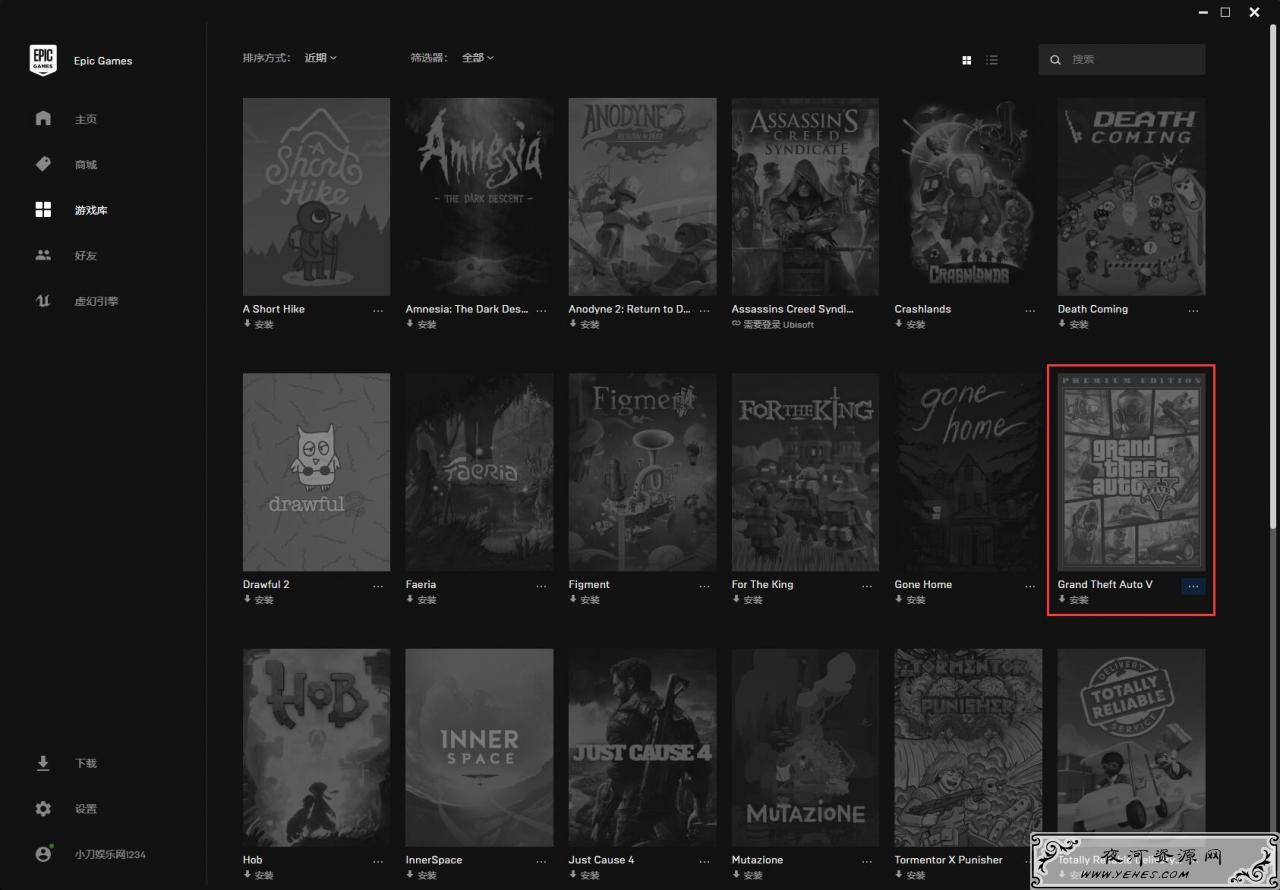Install Crashlands

[910, 324]
